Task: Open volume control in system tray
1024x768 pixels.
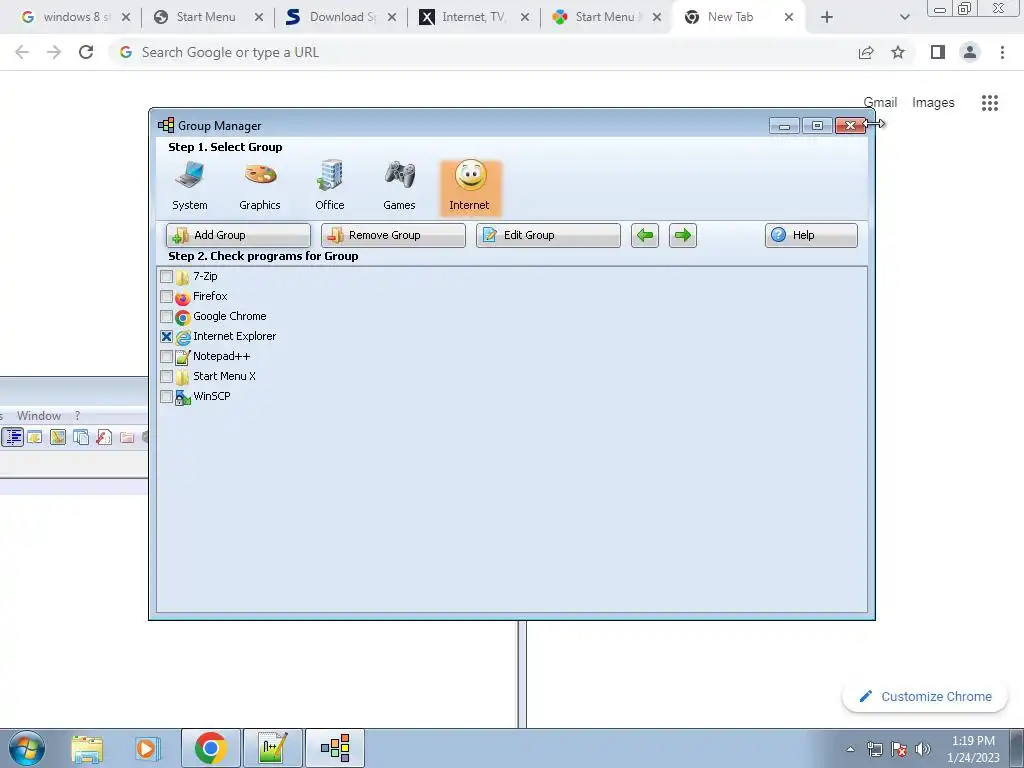Action: tap(923, 749)
